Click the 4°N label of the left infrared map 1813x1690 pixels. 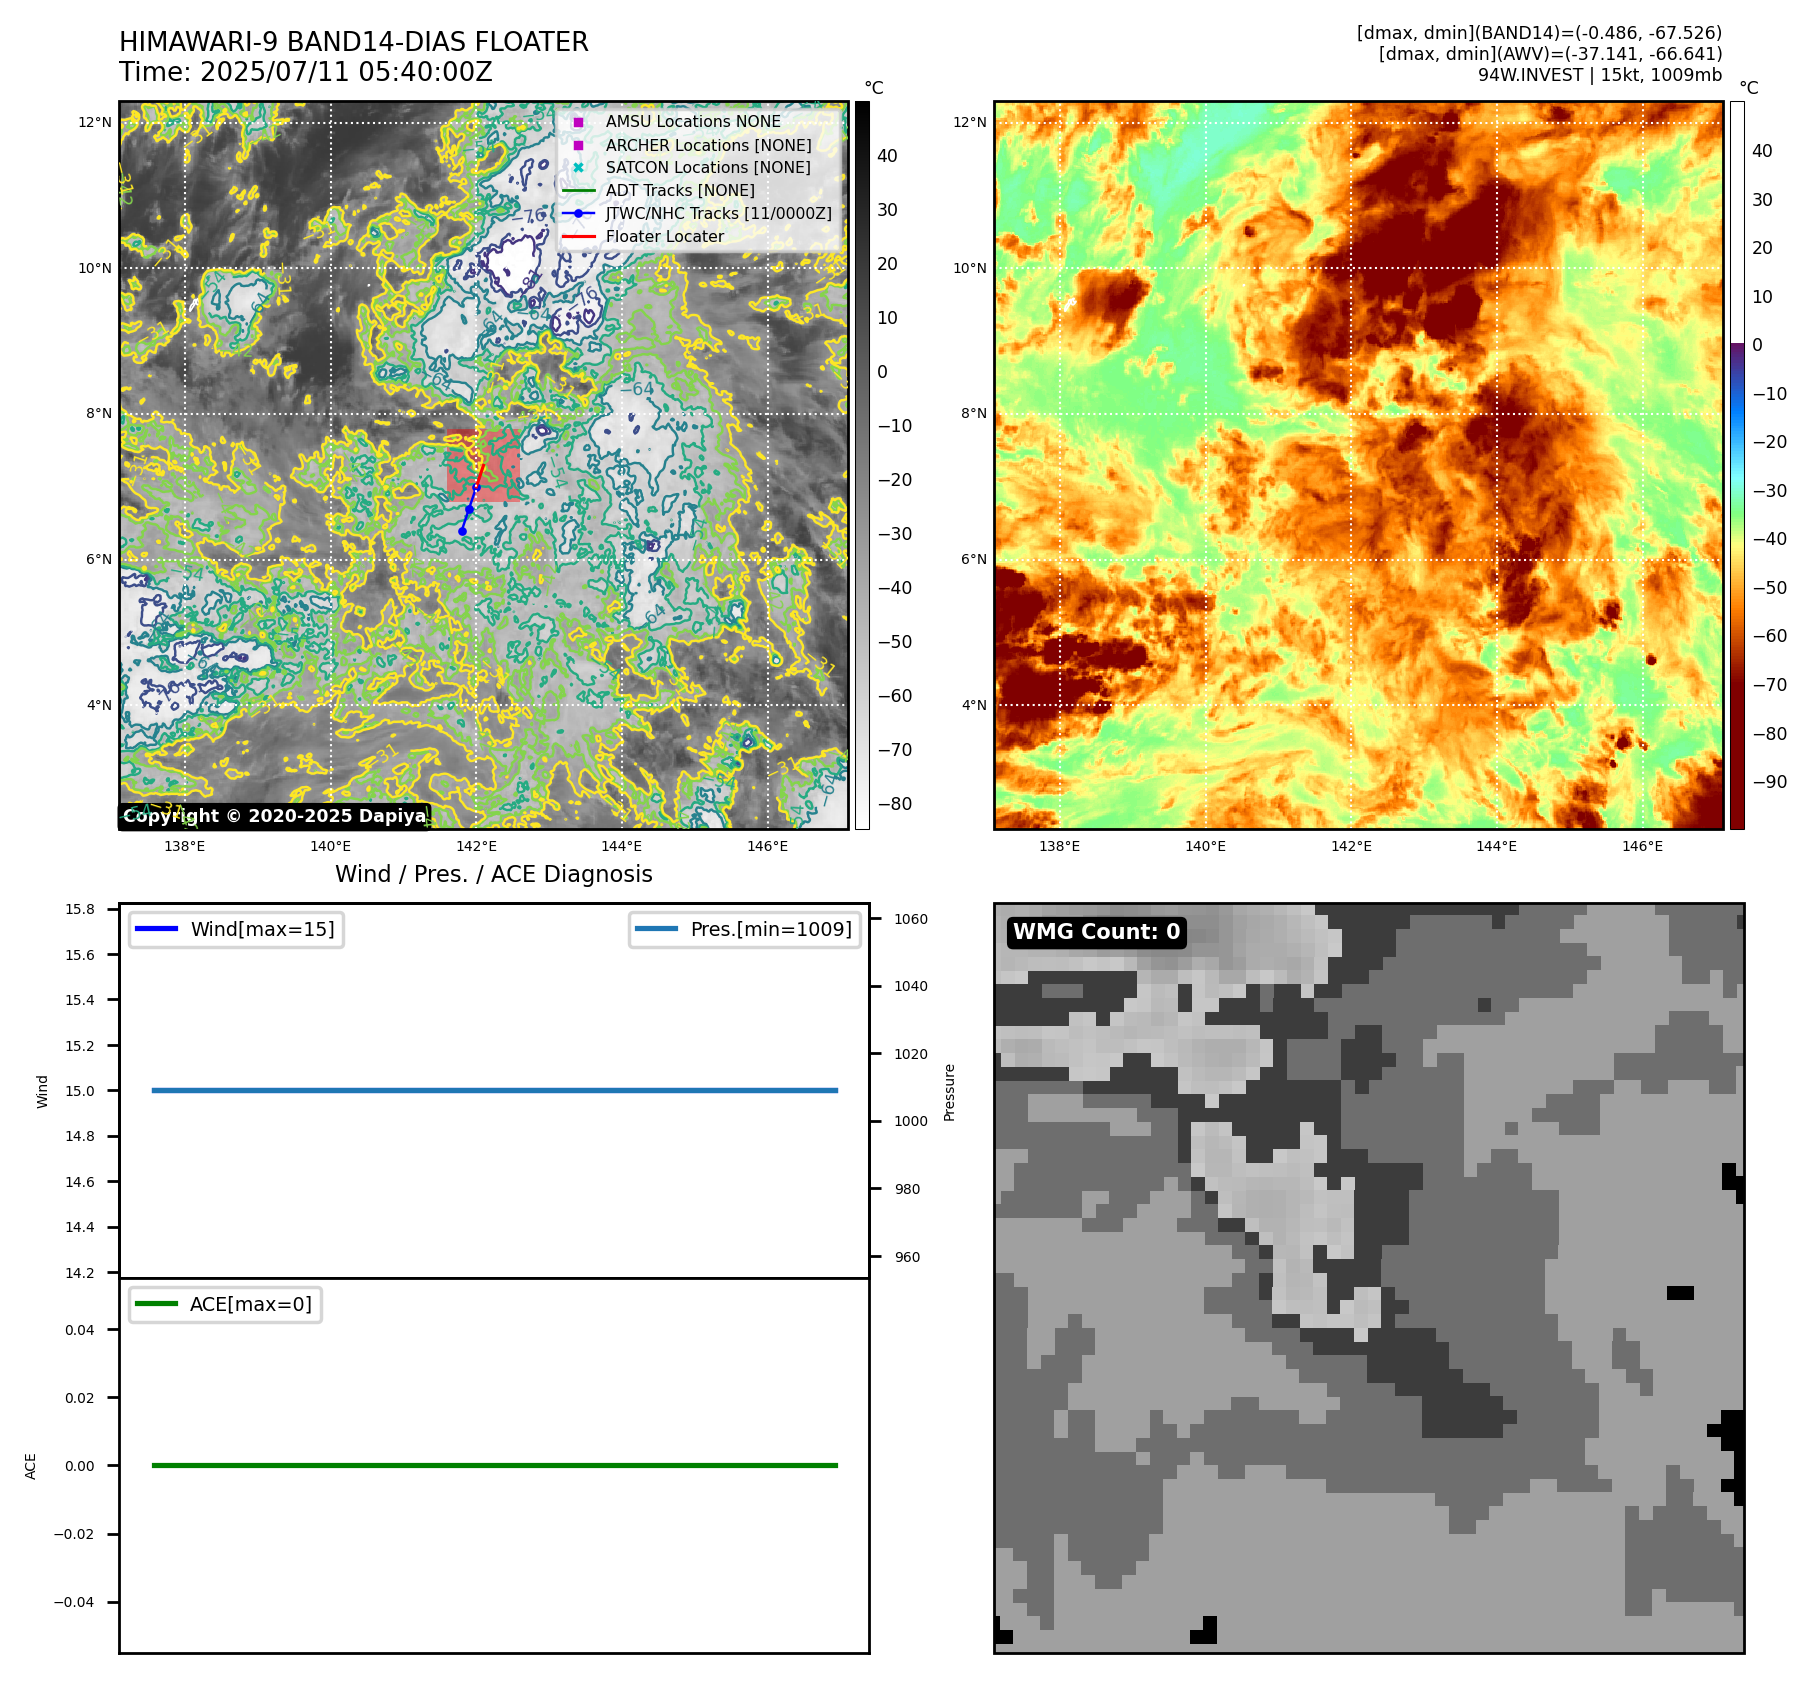99,705
